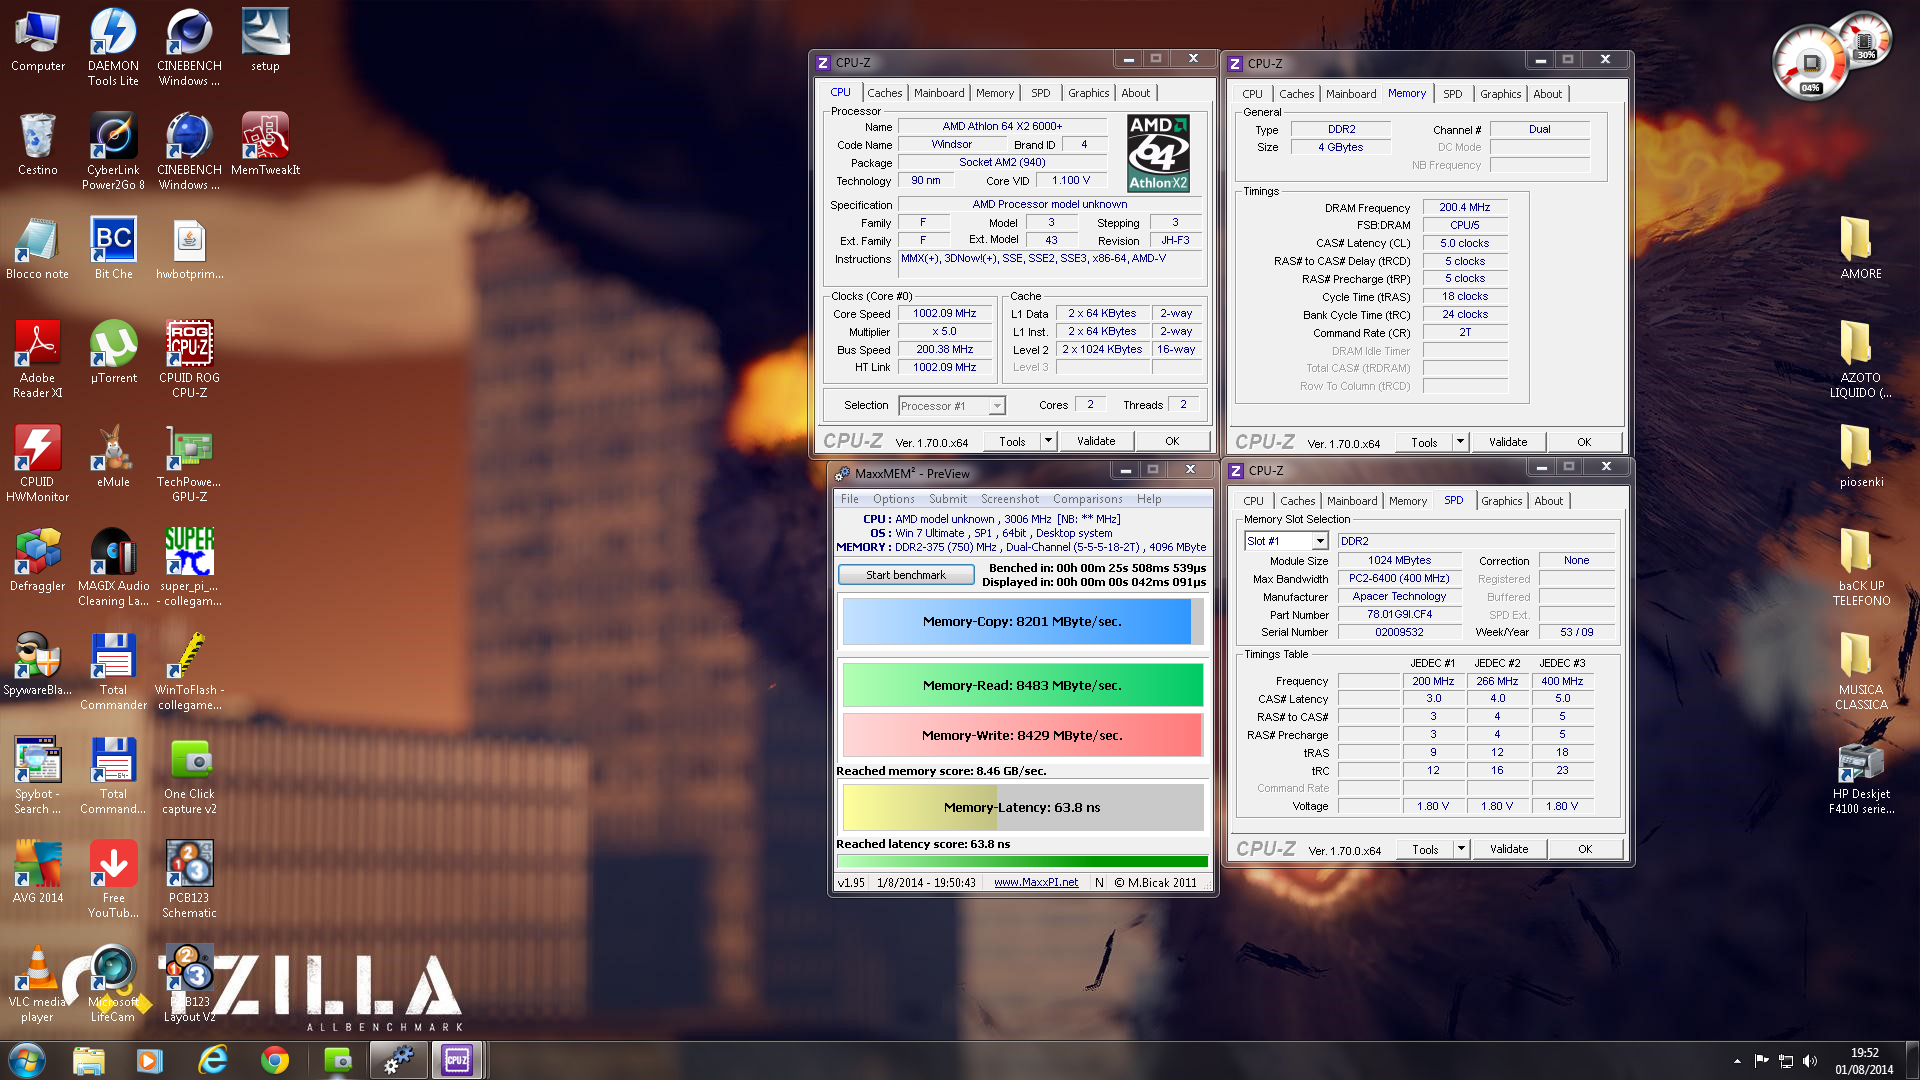1920x1080 pixels.
Task: Open the CPUID ROG CPU-Z icon
Action: pyautogui.click(x=189, y=359)
